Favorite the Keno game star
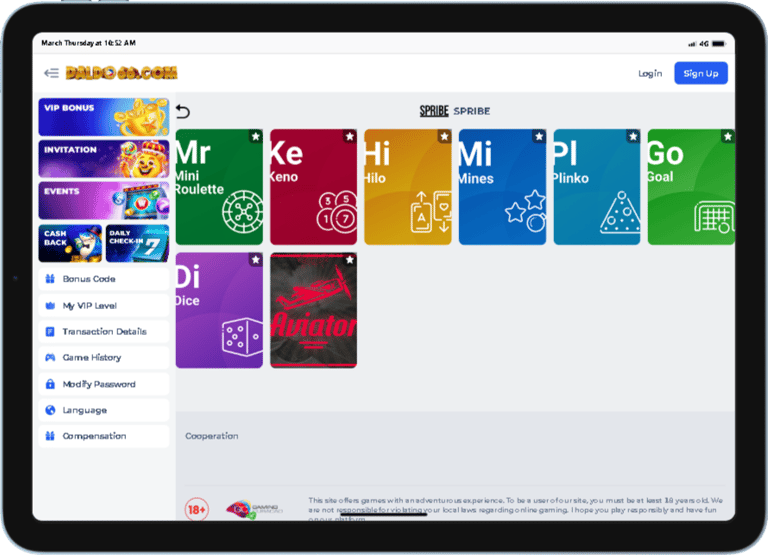 pos(350,137)
